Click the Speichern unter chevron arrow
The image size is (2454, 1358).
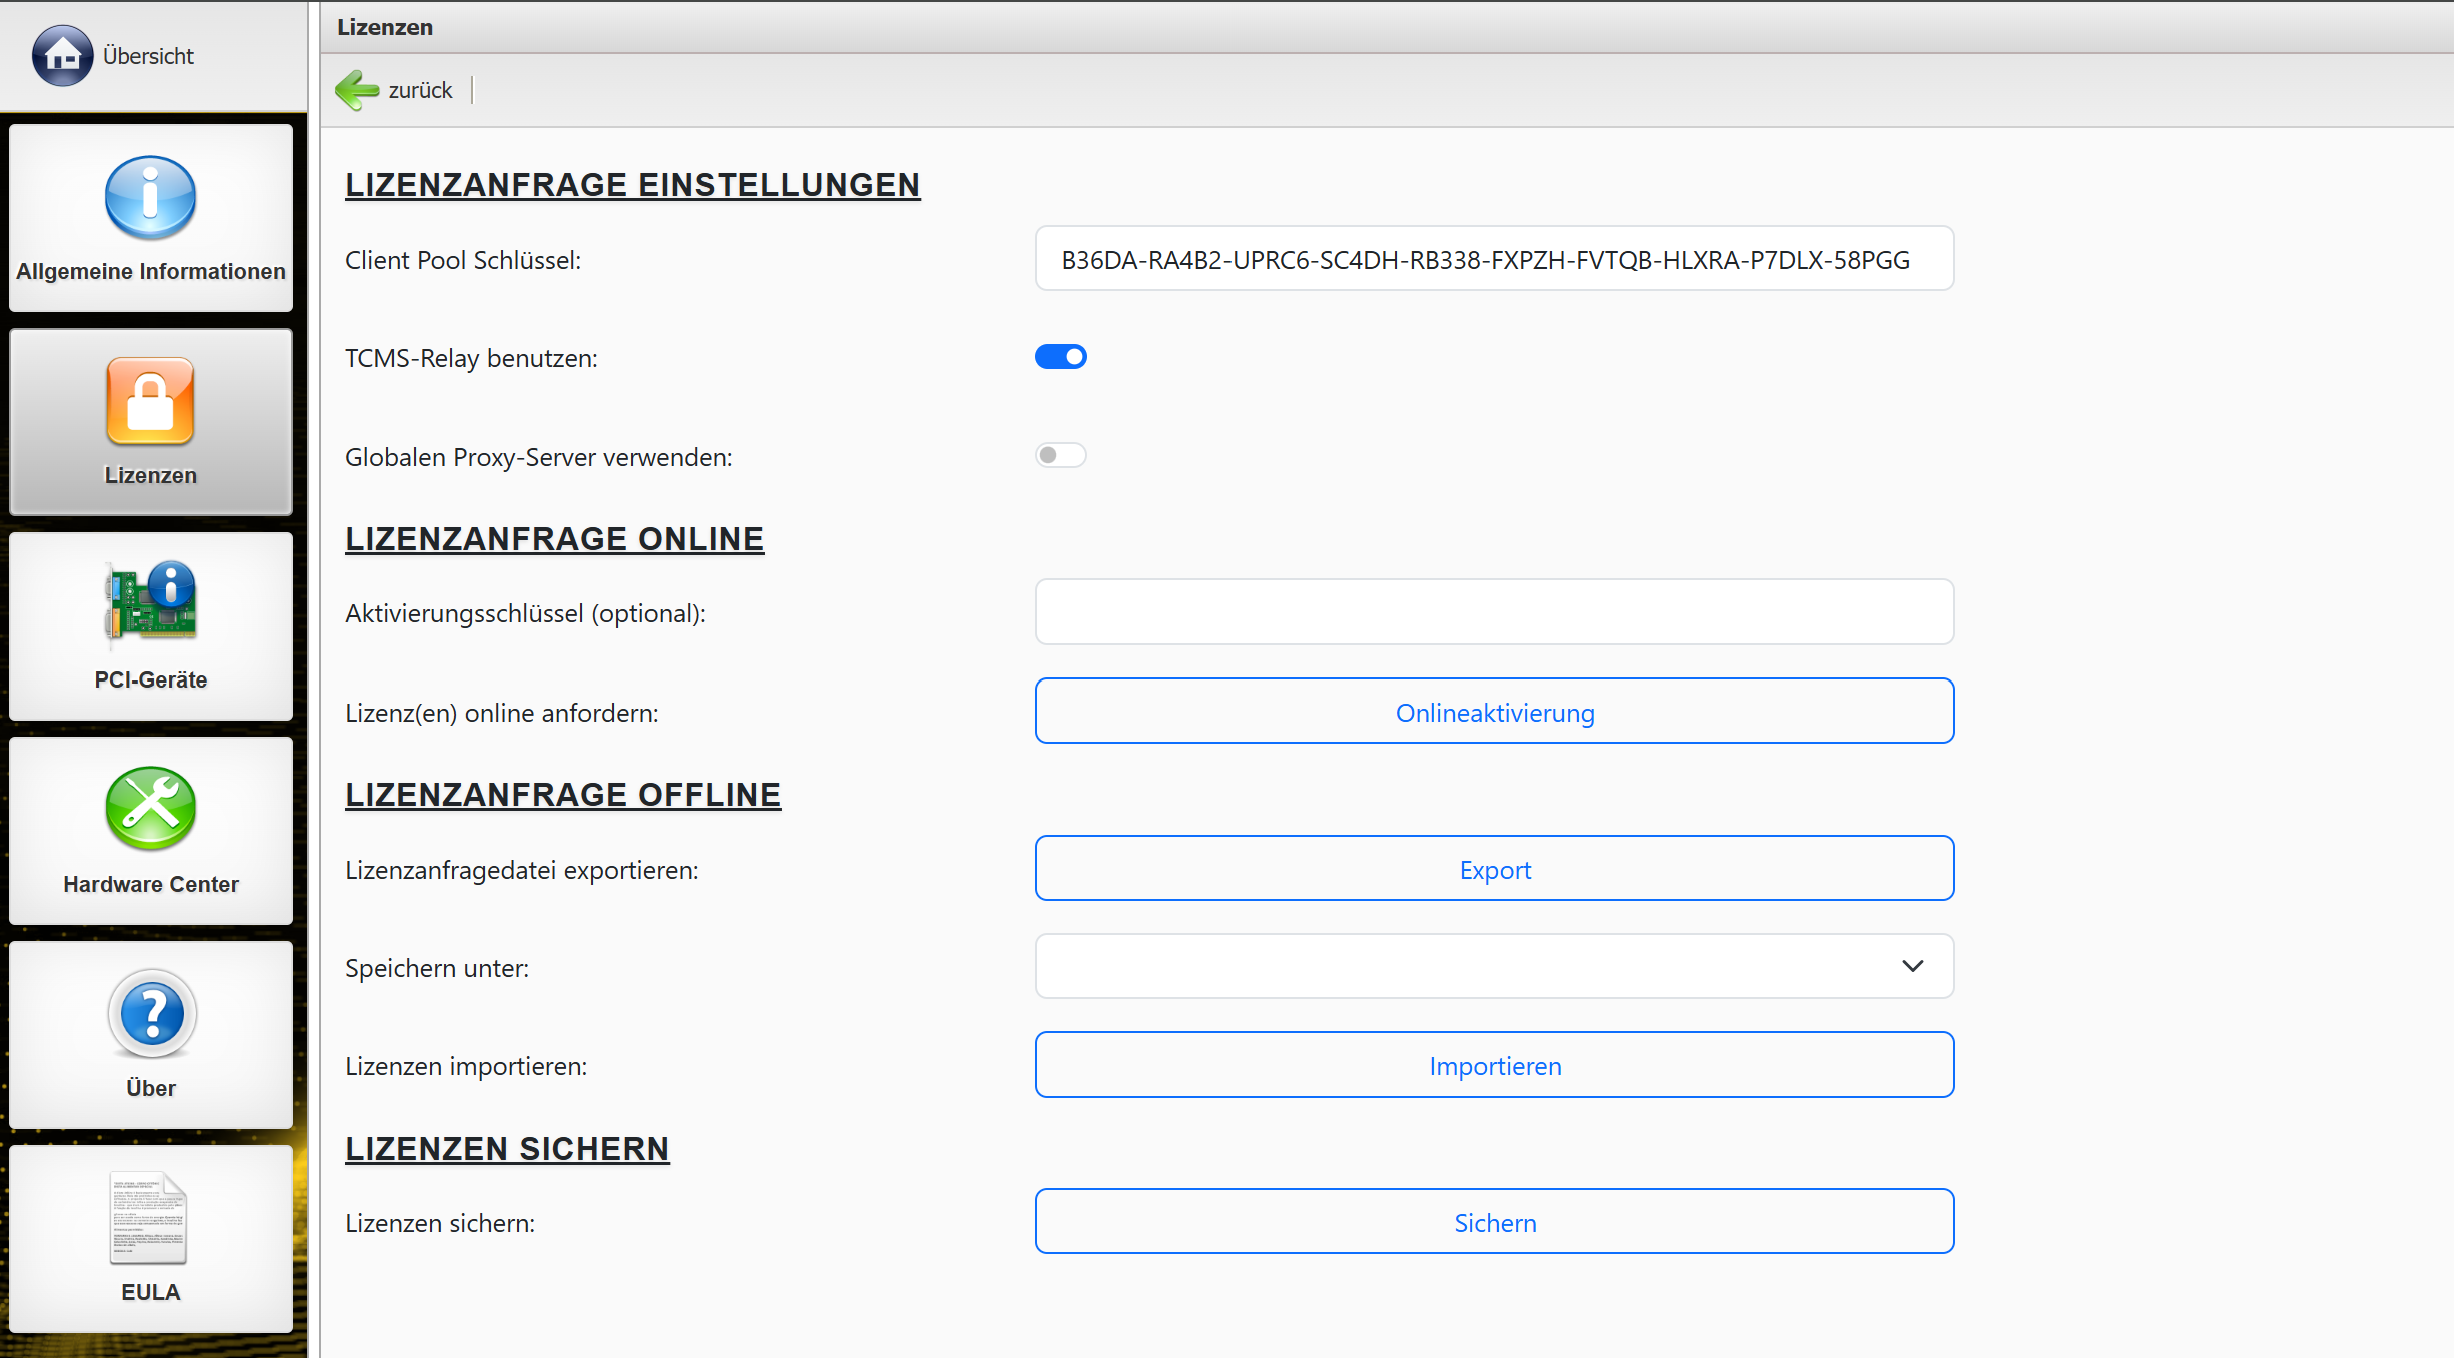[x=1912, y=966]
